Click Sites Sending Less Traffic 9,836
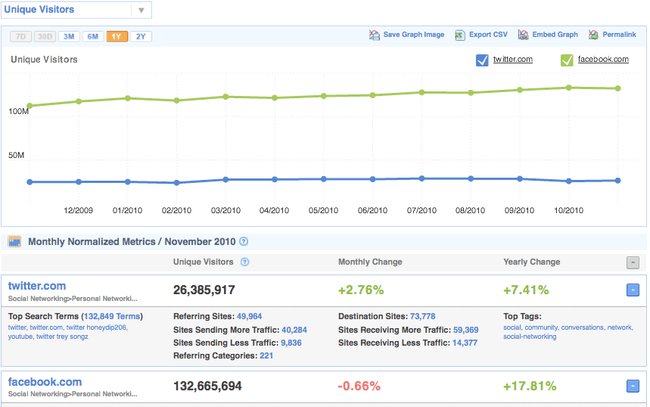This screenshot has width=650, height=407. point(291,343)
